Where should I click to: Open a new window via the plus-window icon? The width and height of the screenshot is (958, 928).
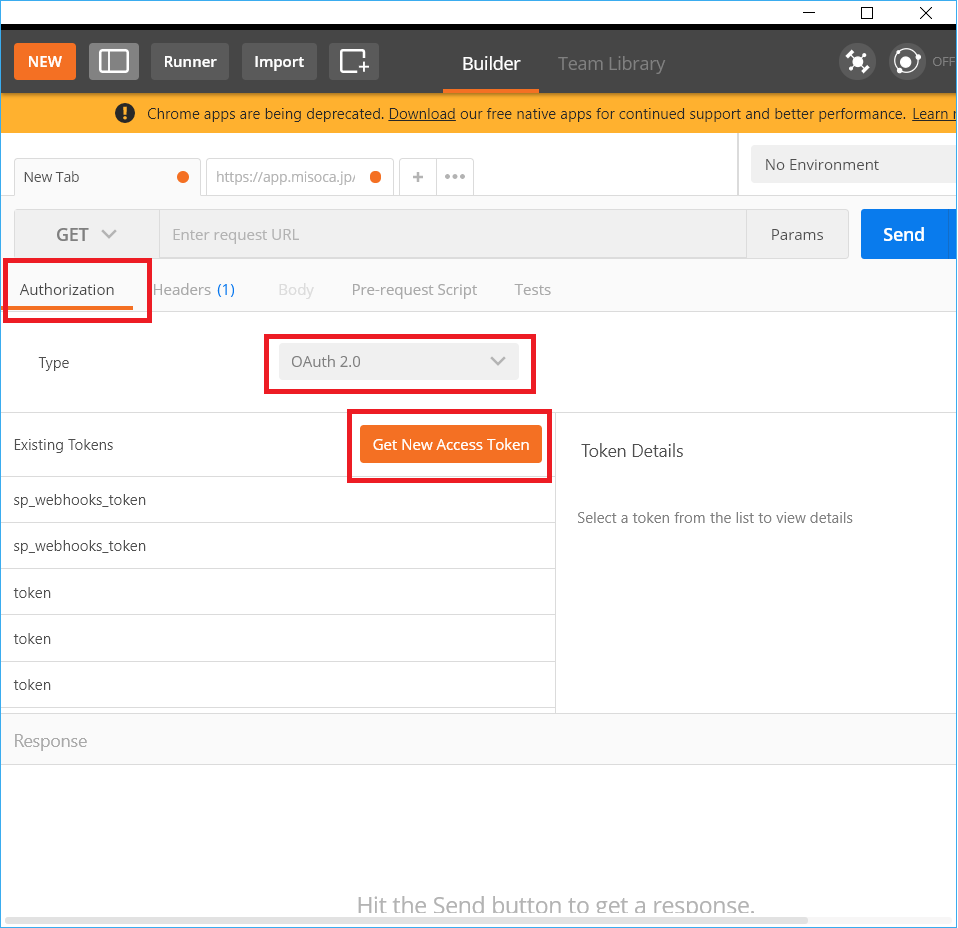tap(354, 61)
